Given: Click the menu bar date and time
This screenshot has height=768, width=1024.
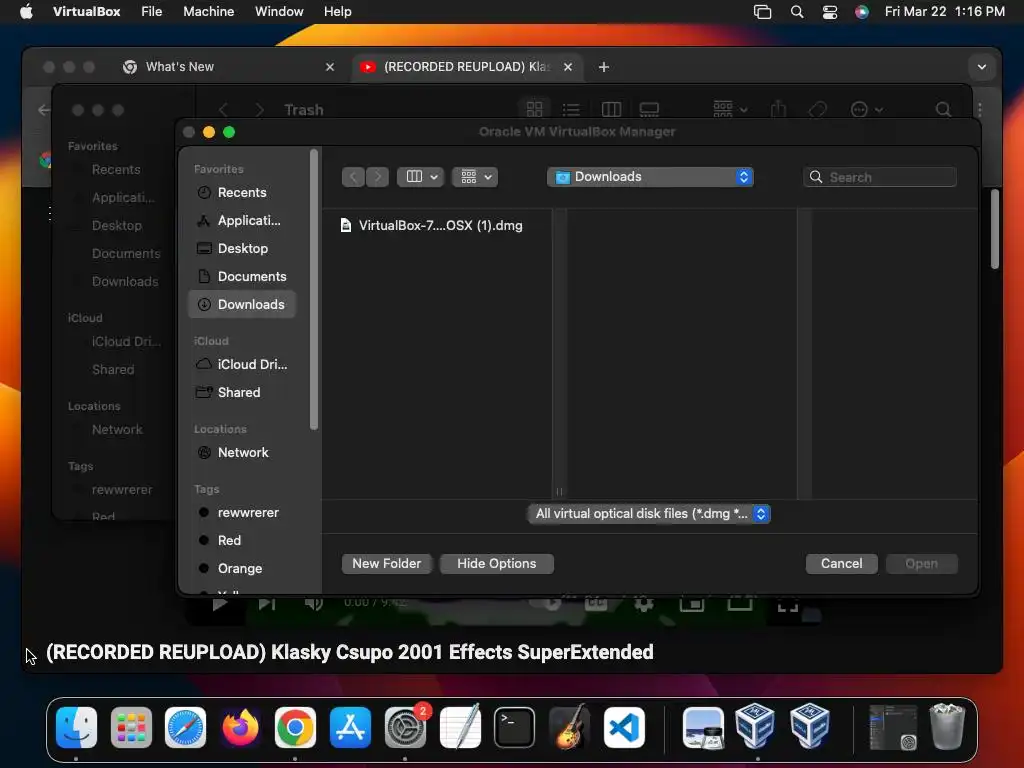Looking at the screenshot, I should [x=944, y=12].
